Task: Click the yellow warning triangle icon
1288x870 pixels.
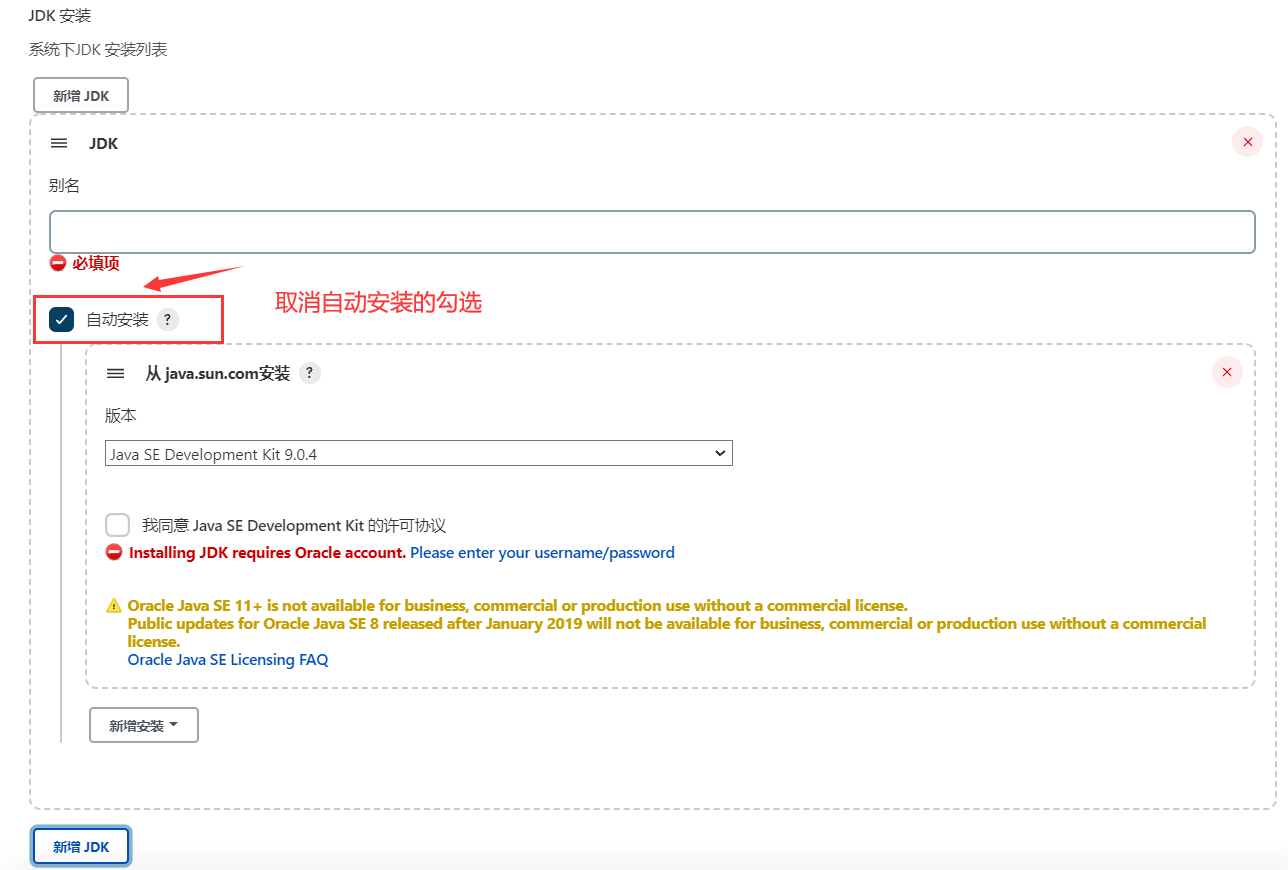Action: pos(114,606)
